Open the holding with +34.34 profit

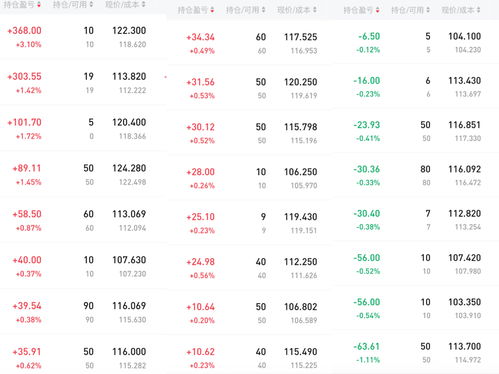tap(249, 43)
